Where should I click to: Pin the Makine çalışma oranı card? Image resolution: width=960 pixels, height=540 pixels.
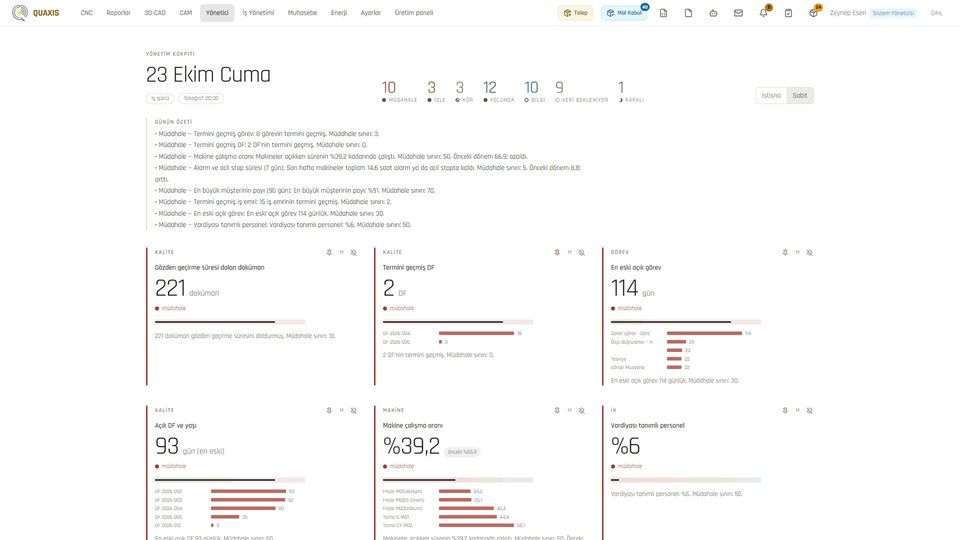(557, 410)
